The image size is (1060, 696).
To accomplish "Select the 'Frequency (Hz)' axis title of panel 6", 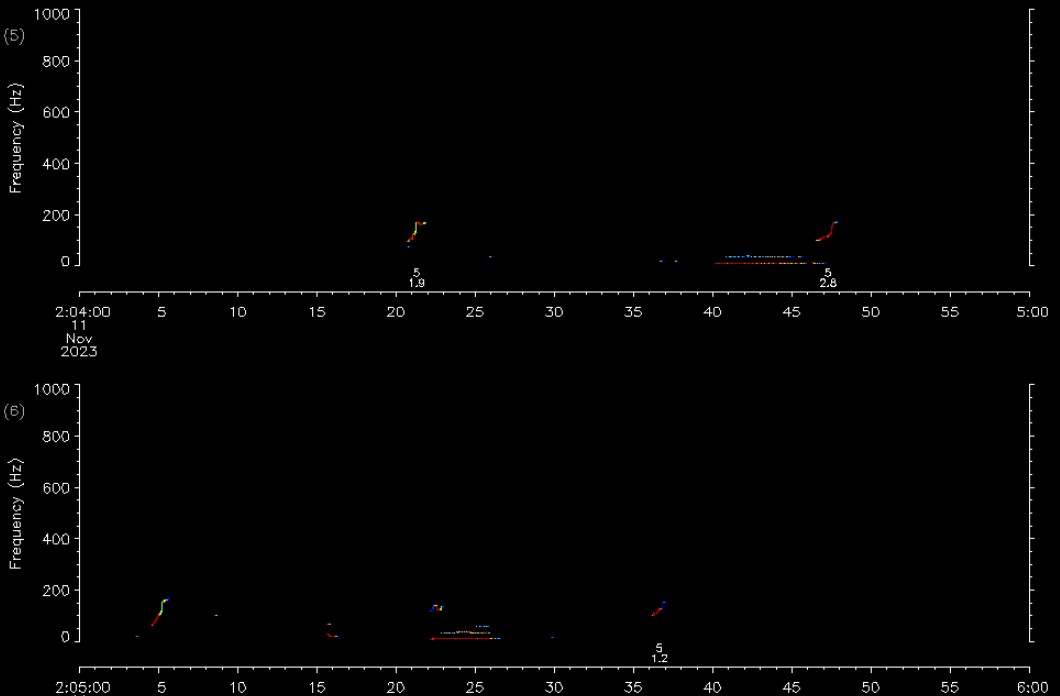I will 16,514.
